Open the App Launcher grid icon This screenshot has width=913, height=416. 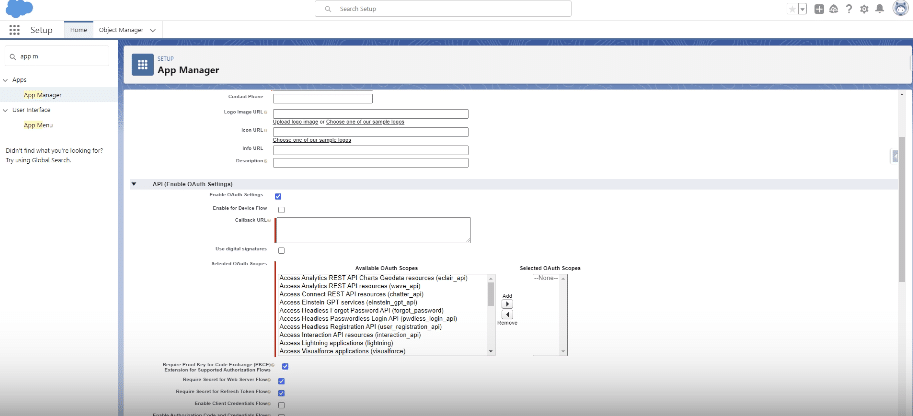pos(15,30)
